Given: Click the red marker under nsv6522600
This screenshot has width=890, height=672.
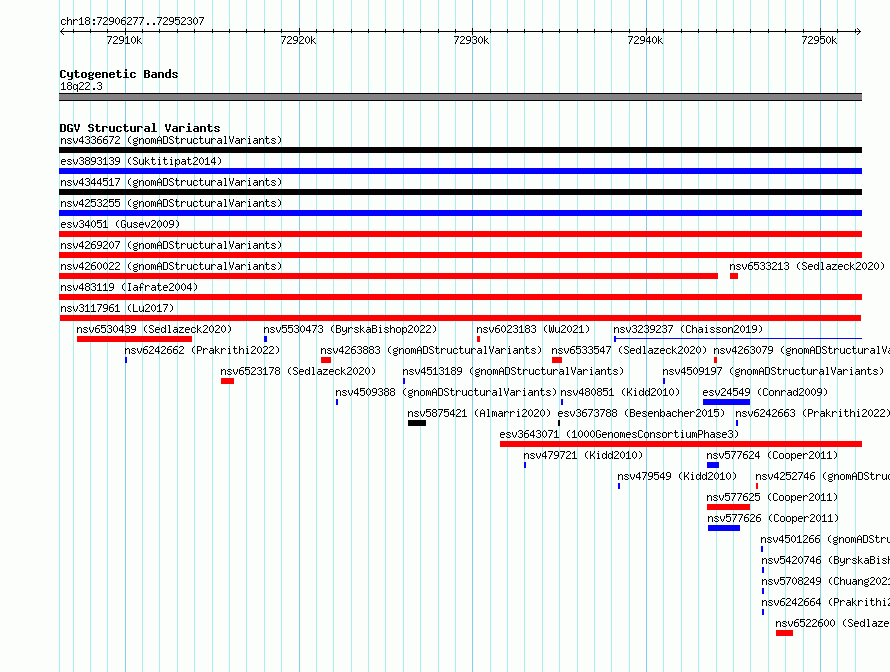Looking at the screenshot, I should point(784,633).
